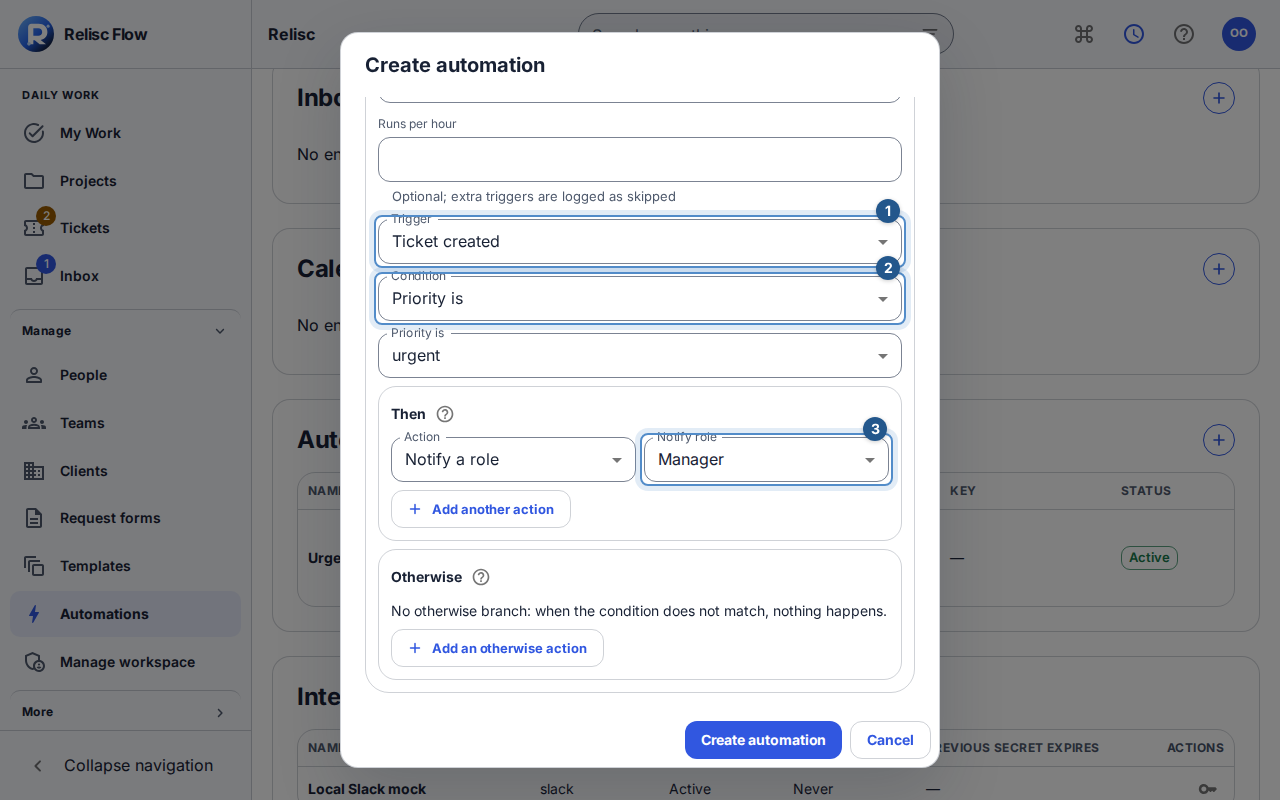1280x800 pixels.
Task: Open the Trigger dropdown
Action: tap(640, 242)
